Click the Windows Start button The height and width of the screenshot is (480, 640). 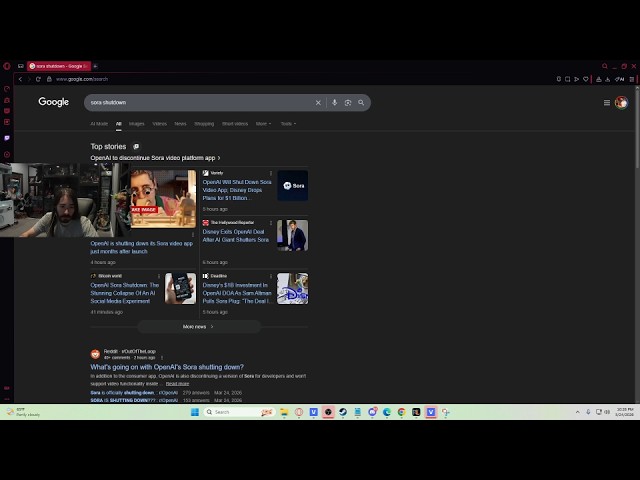click(x=195, y=412)
